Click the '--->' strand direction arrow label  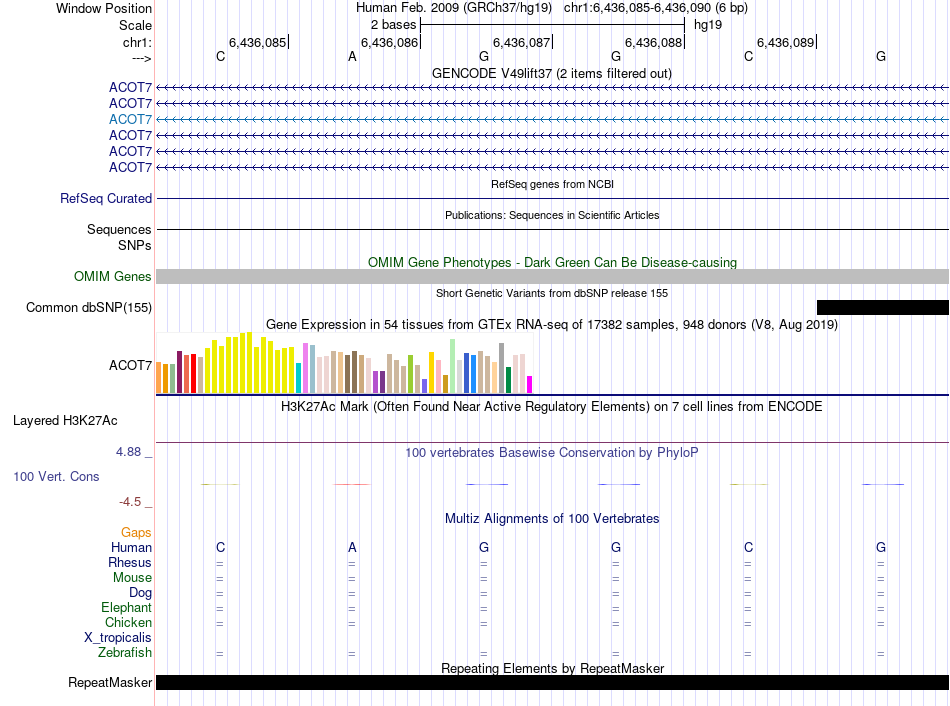(x=141, y=58)
